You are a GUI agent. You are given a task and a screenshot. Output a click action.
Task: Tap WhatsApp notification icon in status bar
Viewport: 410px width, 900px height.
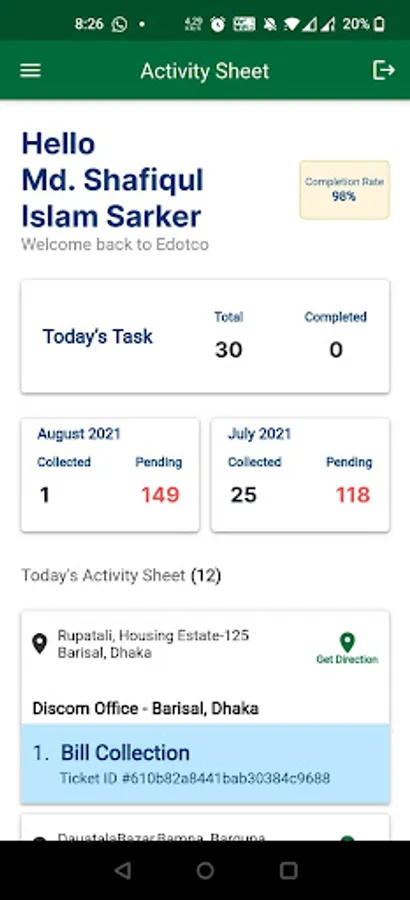tap(119, 24)
